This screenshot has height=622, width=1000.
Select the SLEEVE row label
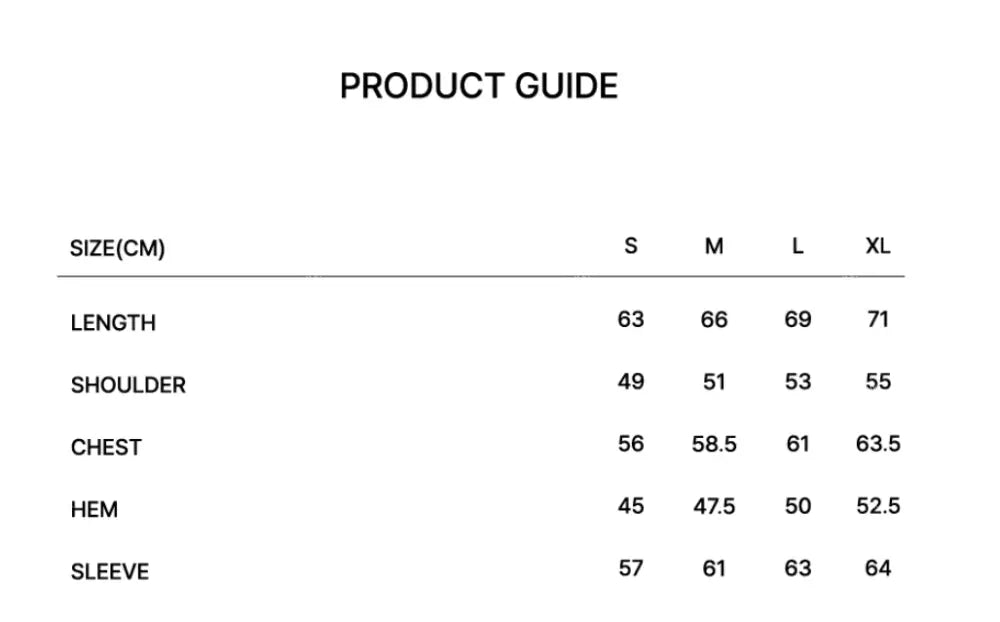[x=110, y=572]
